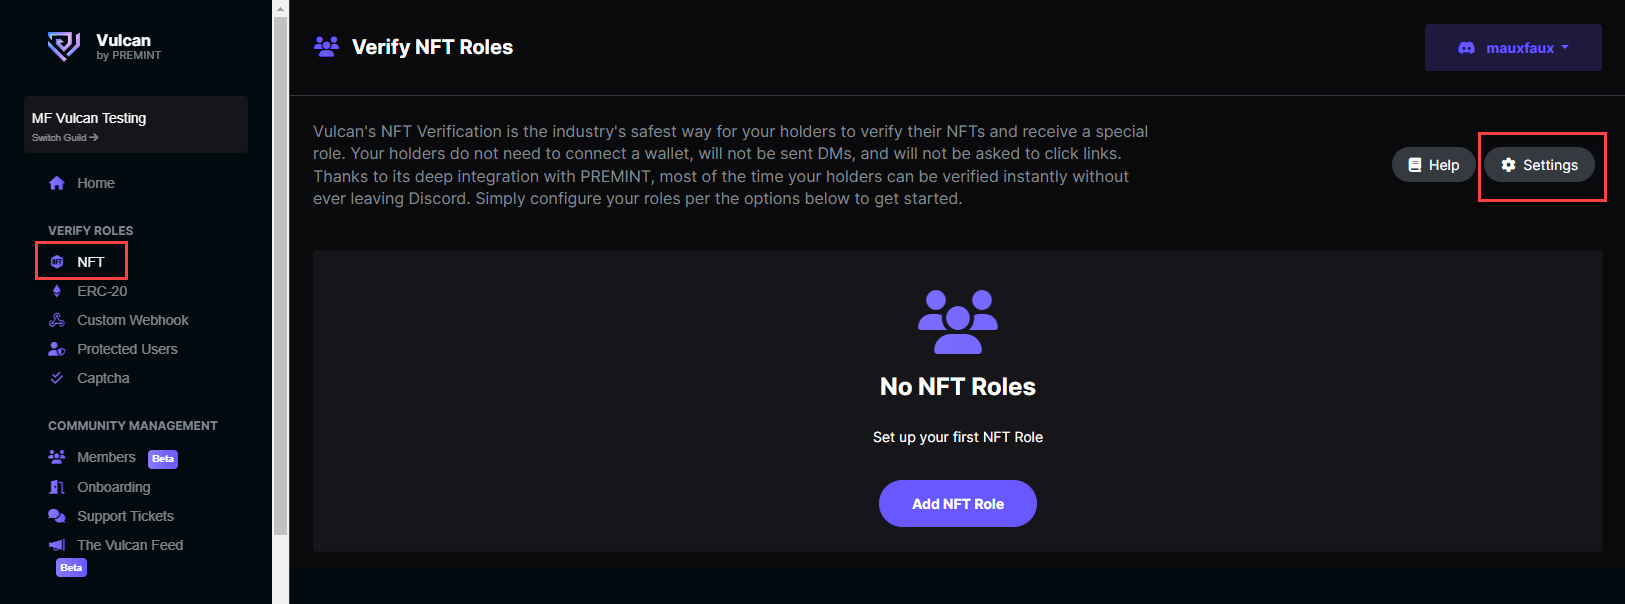The width and height of the screenshot is (1625, 604).
Task: Click the Beta badge next to Members
Action: pos(163,459)
